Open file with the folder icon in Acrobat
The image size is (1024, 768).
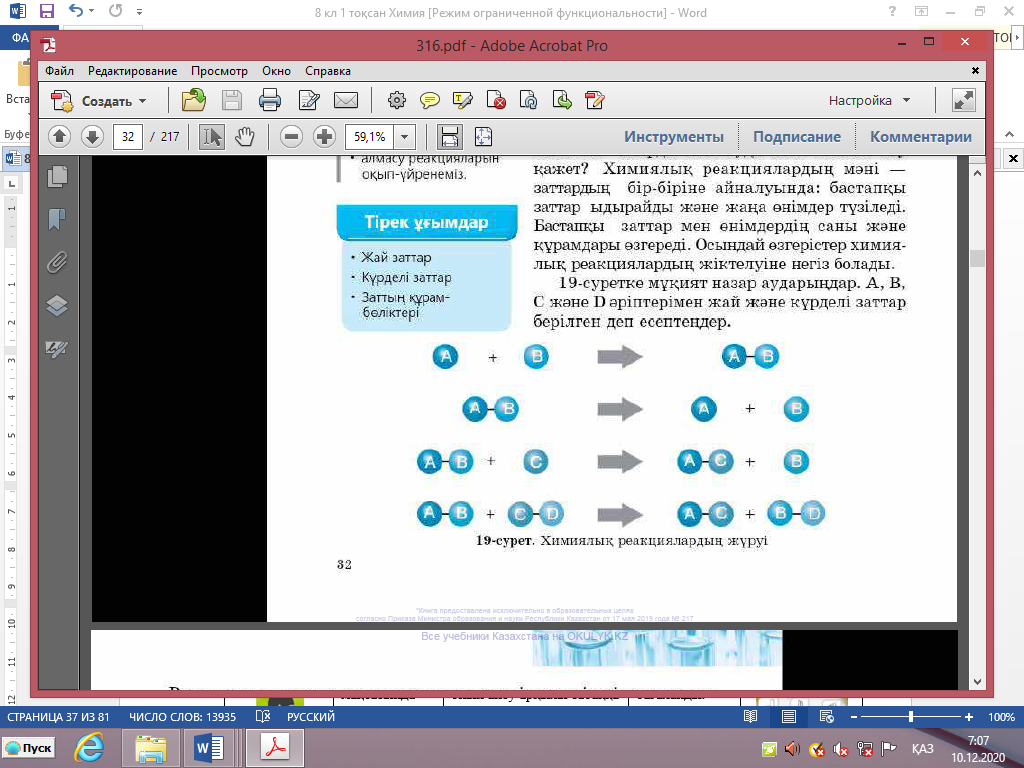click(193, 101)
